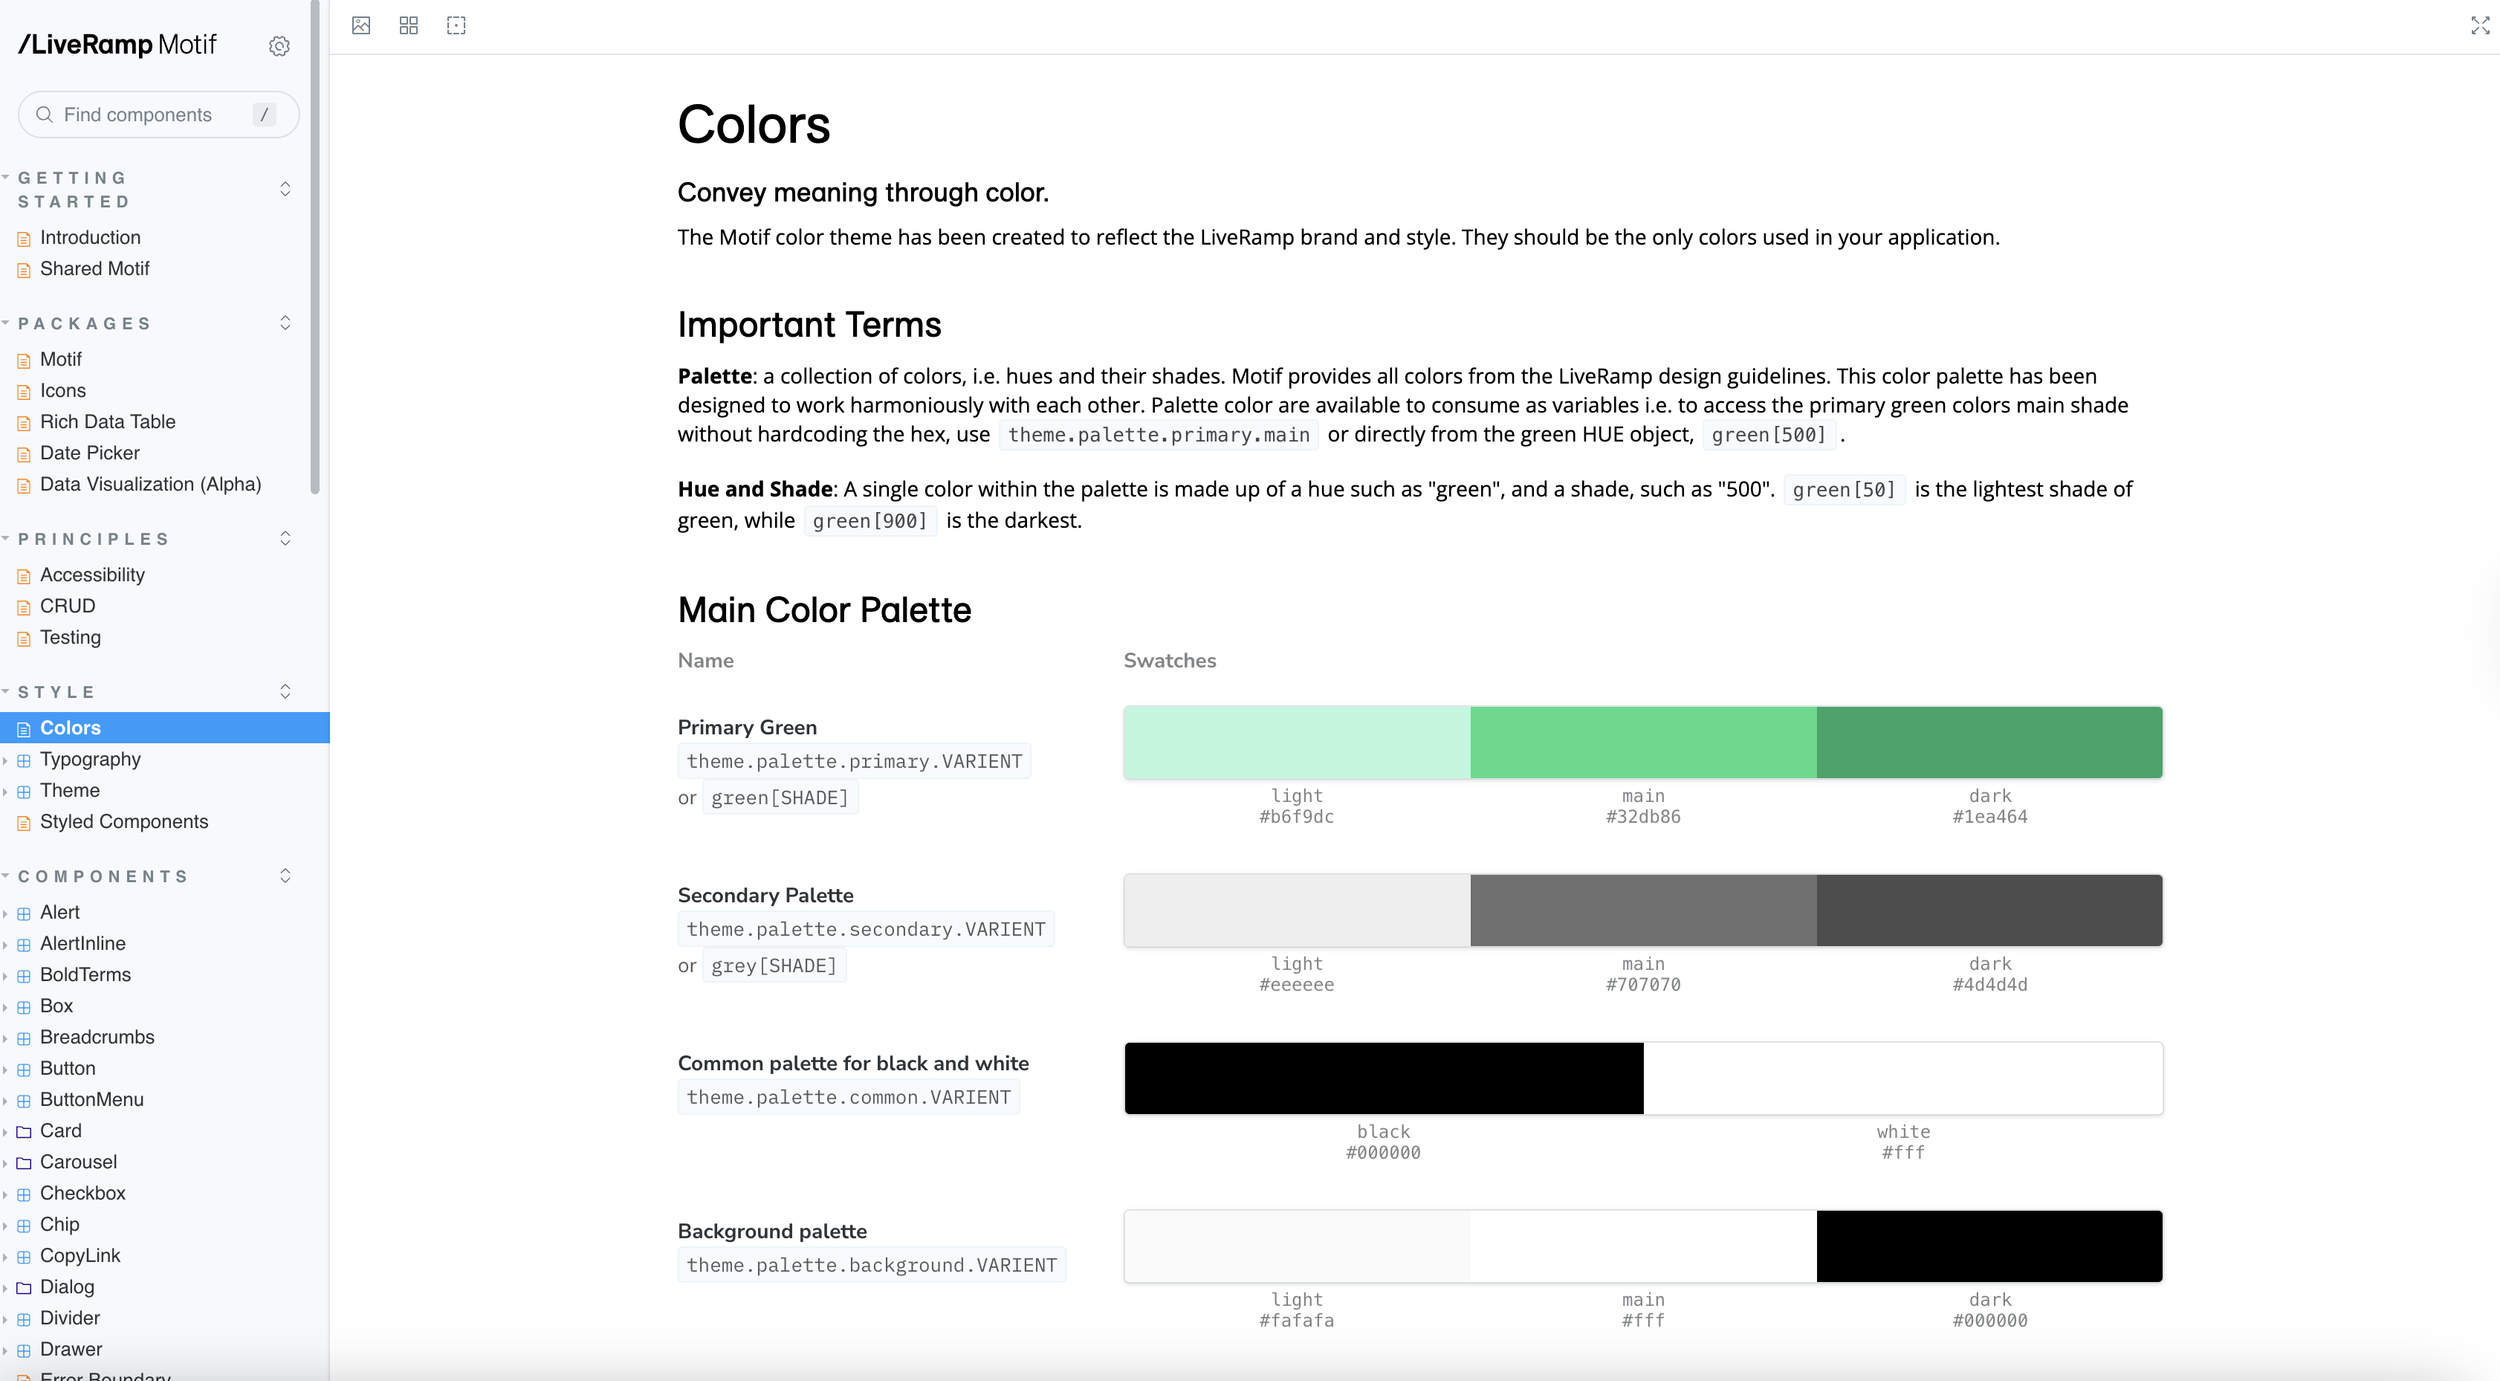The image size is (2500, 1381).
Task: Toggle the grid overlay toolbar icon
Action: coord(408,26)
